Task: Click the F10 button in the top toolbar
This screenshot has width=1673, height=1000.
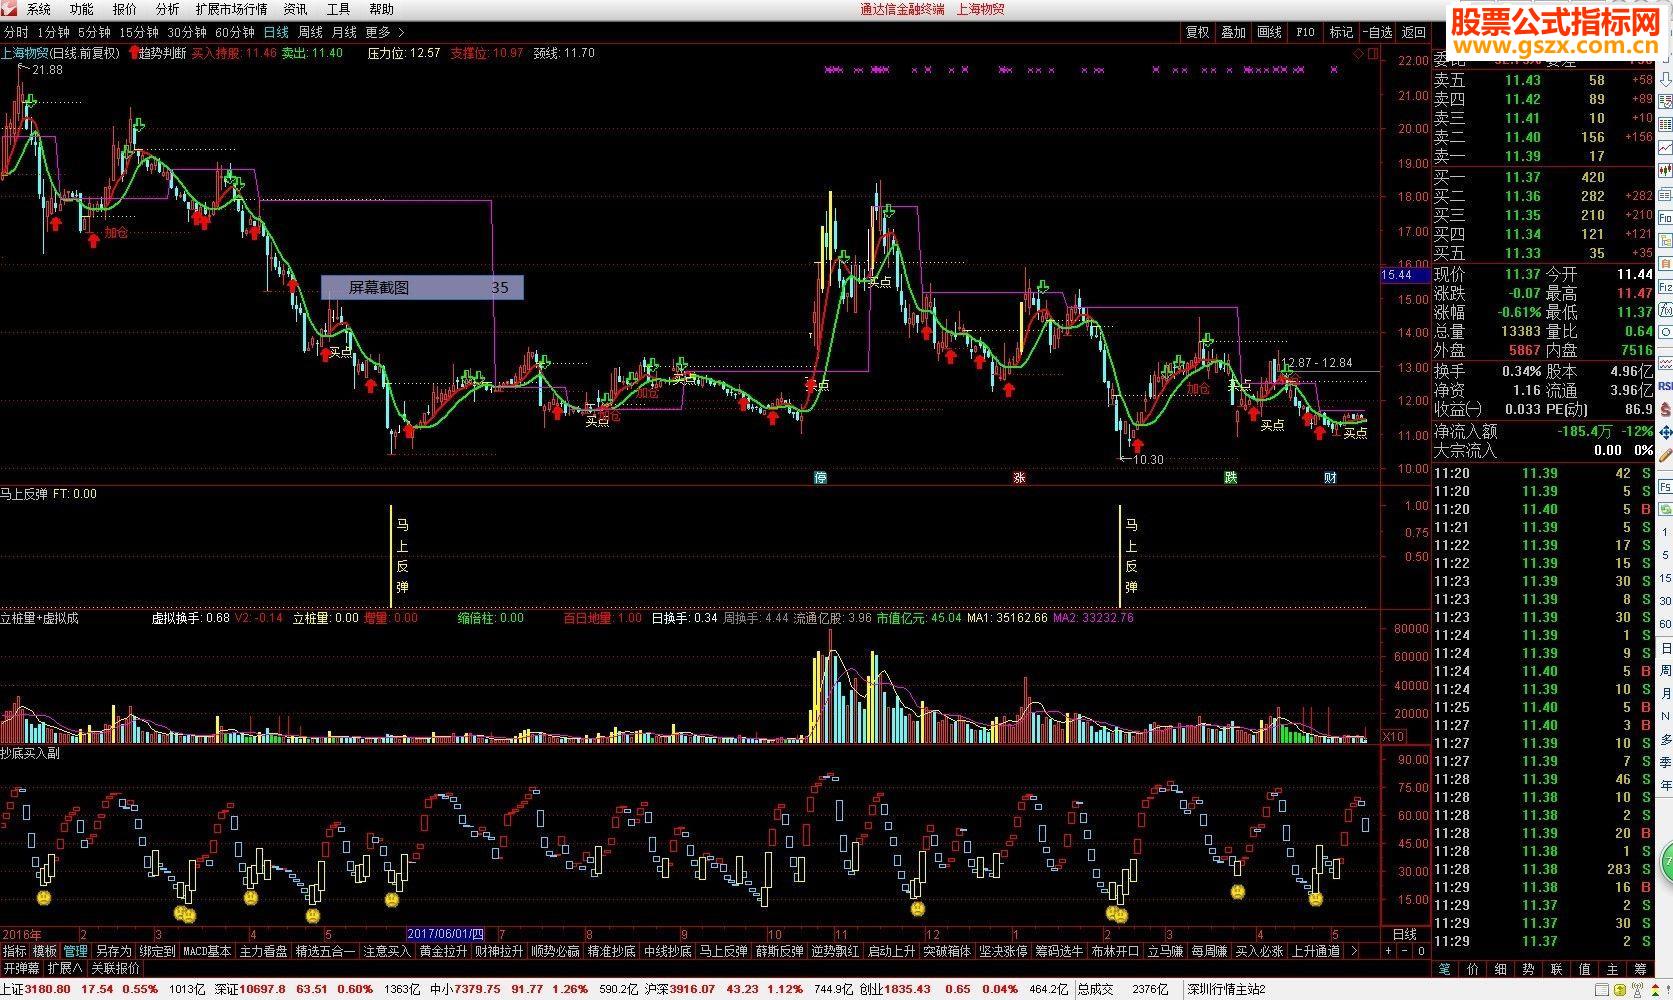Action: pyautogui.click(x=1305, y=32)
